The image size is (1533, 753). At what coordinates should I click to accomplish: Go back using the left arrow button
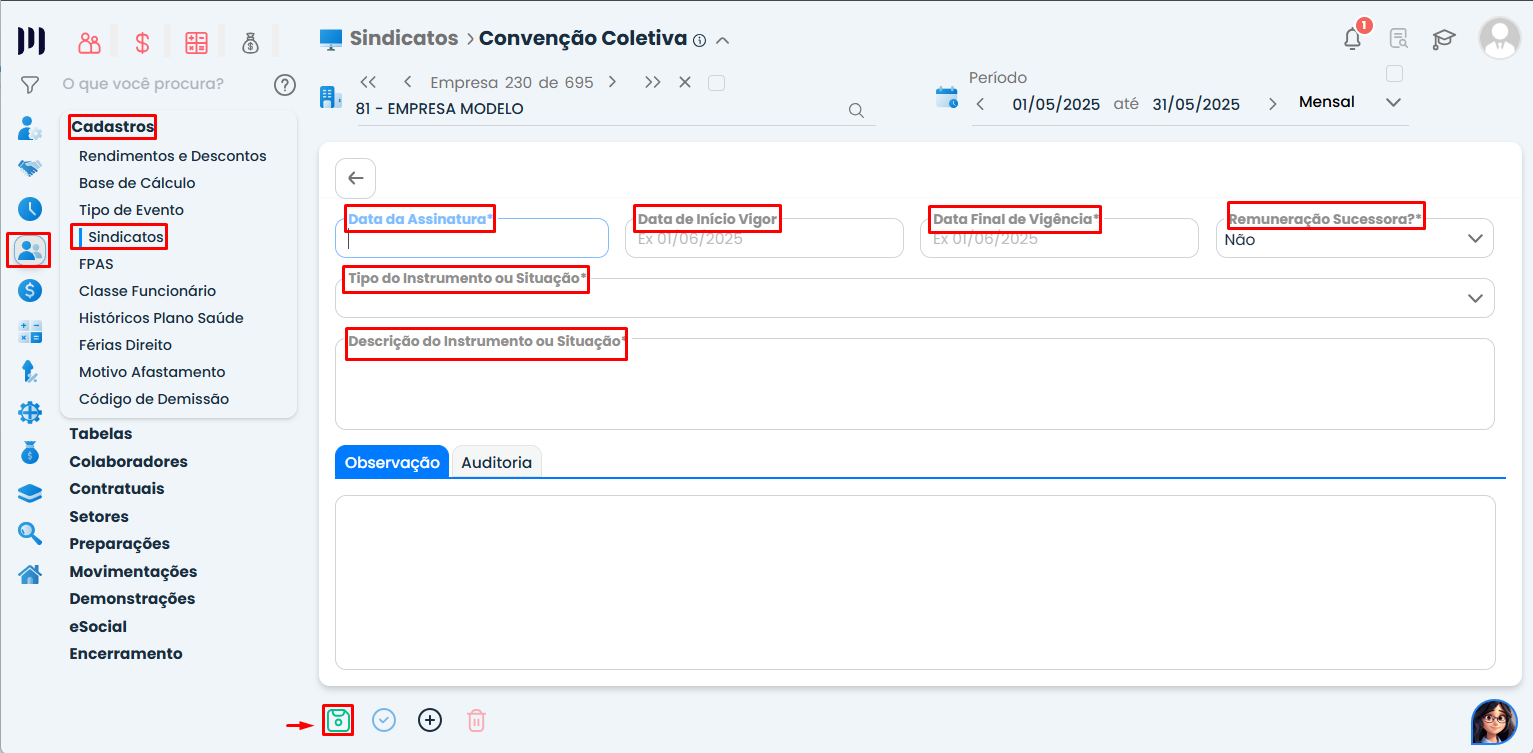(355, 178)
